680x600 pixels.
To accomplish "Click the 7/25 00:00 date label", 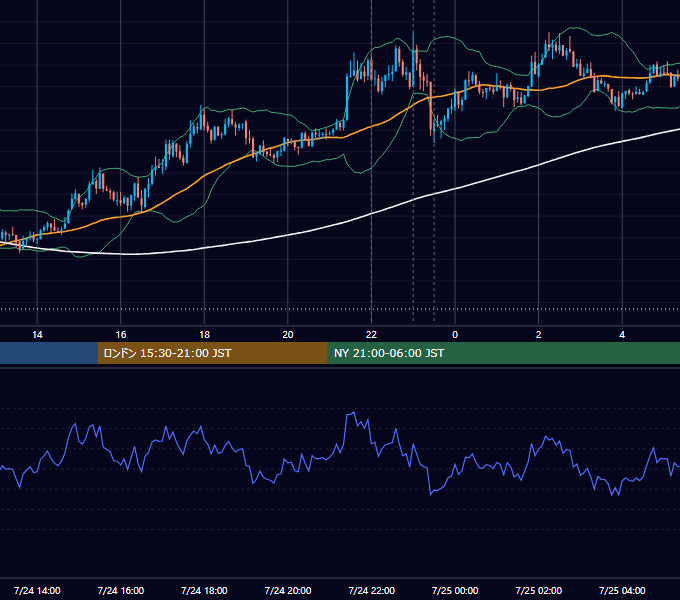I will 455,590.
